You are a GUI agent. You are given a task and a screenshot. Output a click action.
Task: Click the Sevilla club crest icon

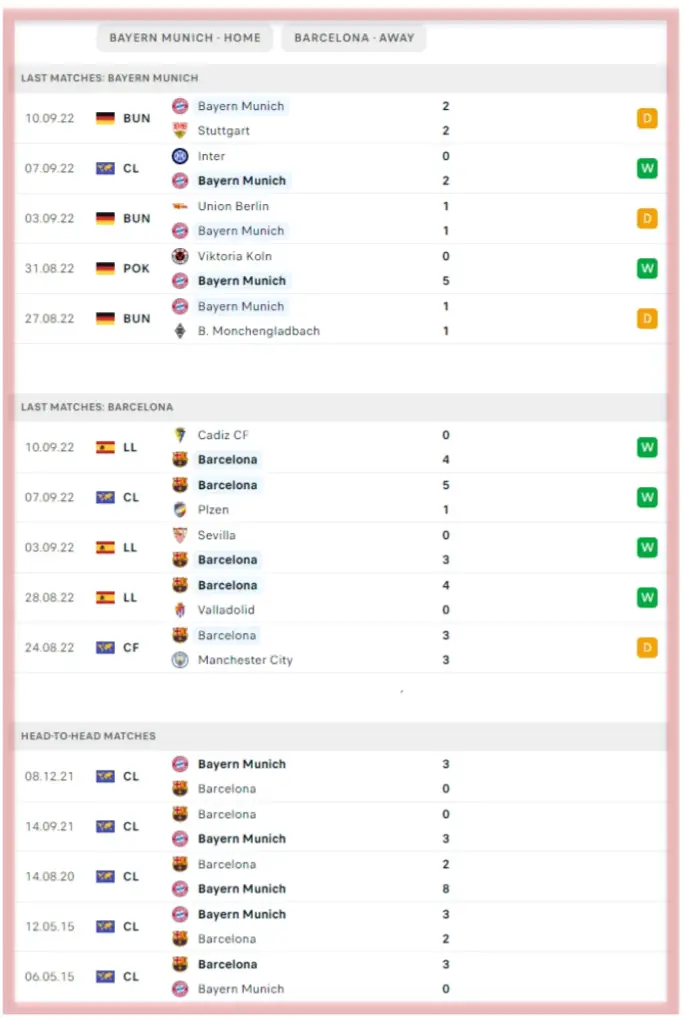pyautogui.click(x=180, y=535)
